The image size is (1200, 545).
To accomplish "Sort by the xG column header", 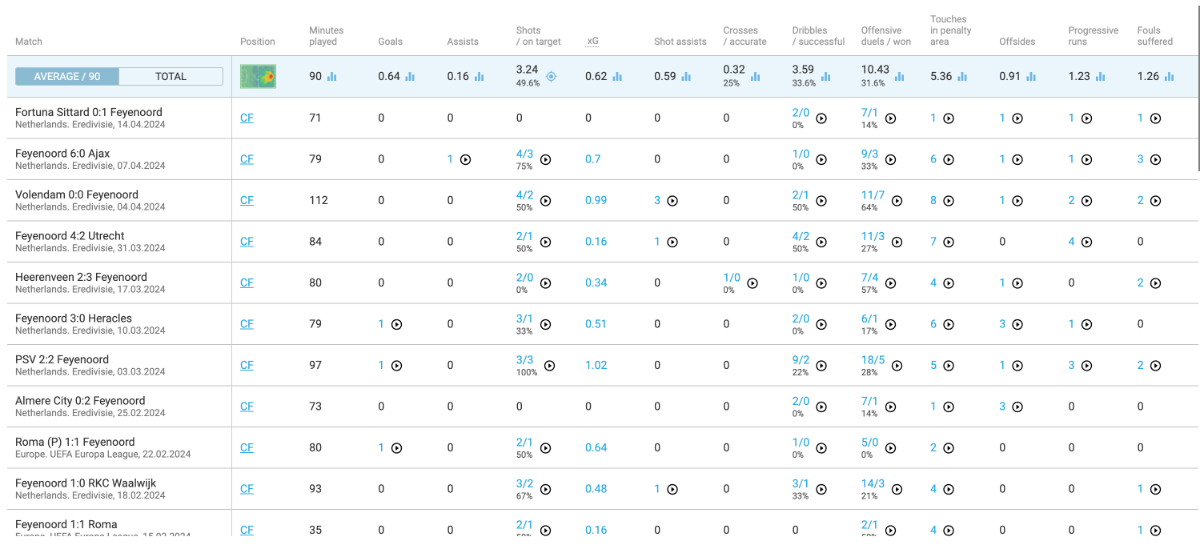I will pos(592,42).
